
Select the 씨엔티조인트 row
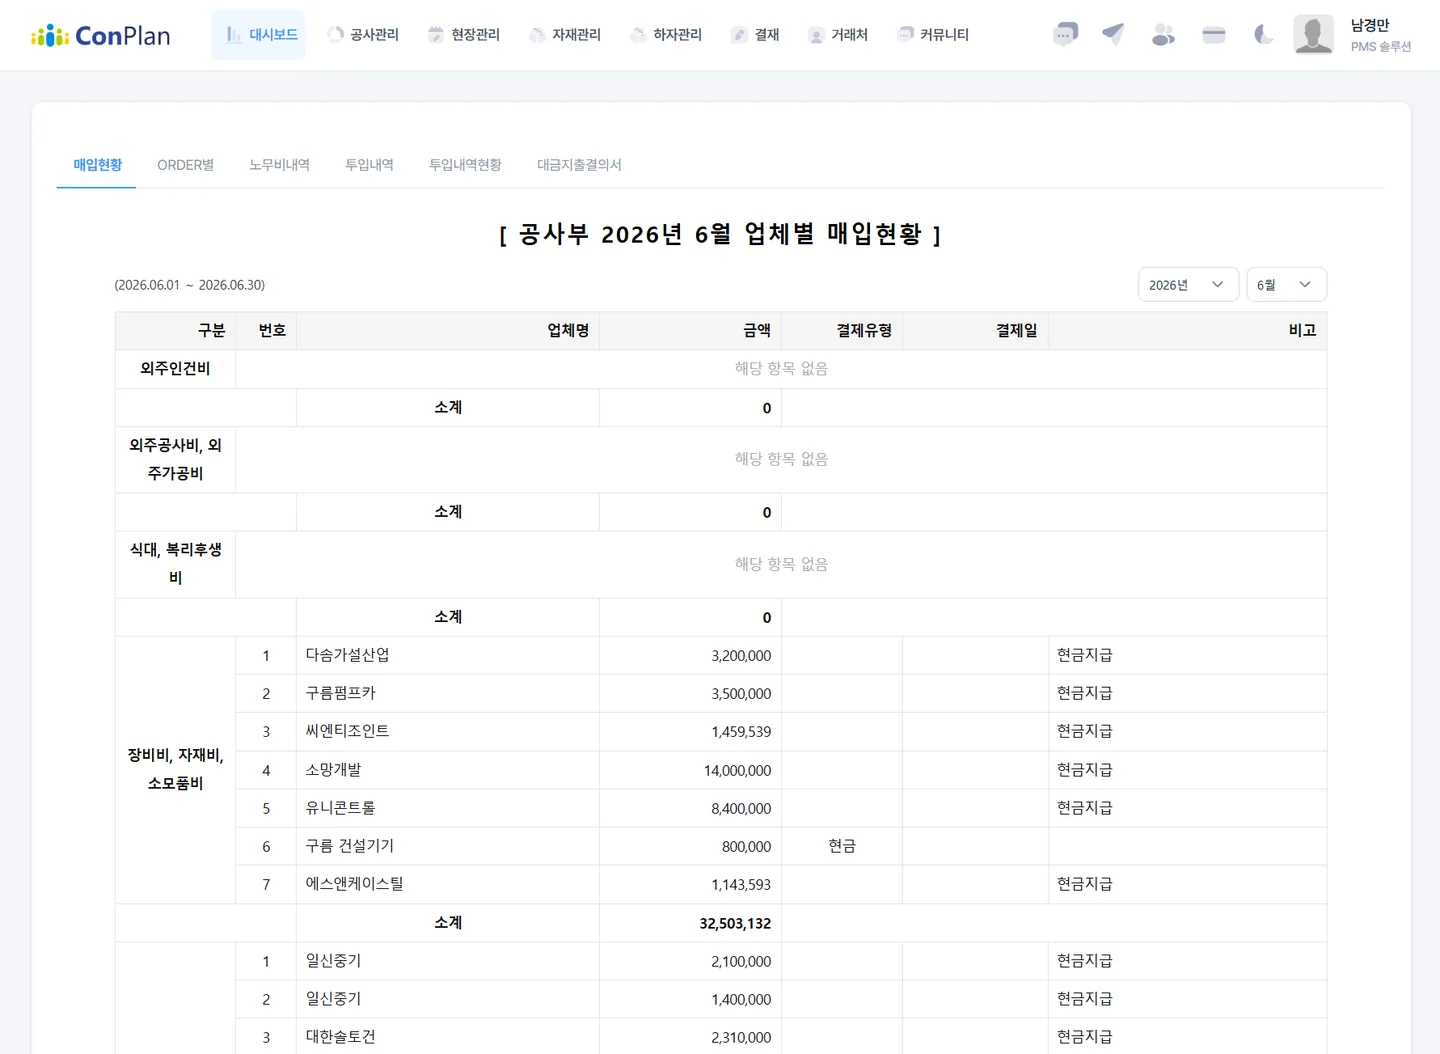pos(781,732)
